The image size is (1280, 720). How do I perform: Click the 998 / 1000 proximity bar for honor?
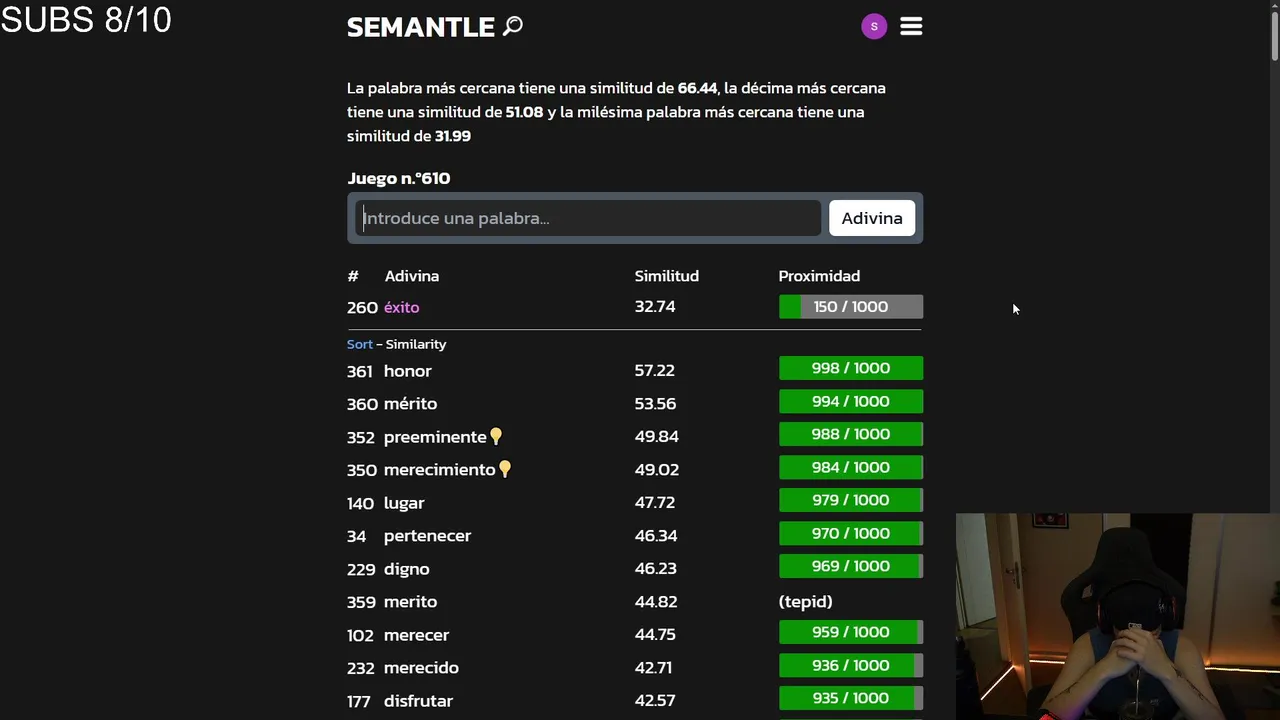pos(850,369)
